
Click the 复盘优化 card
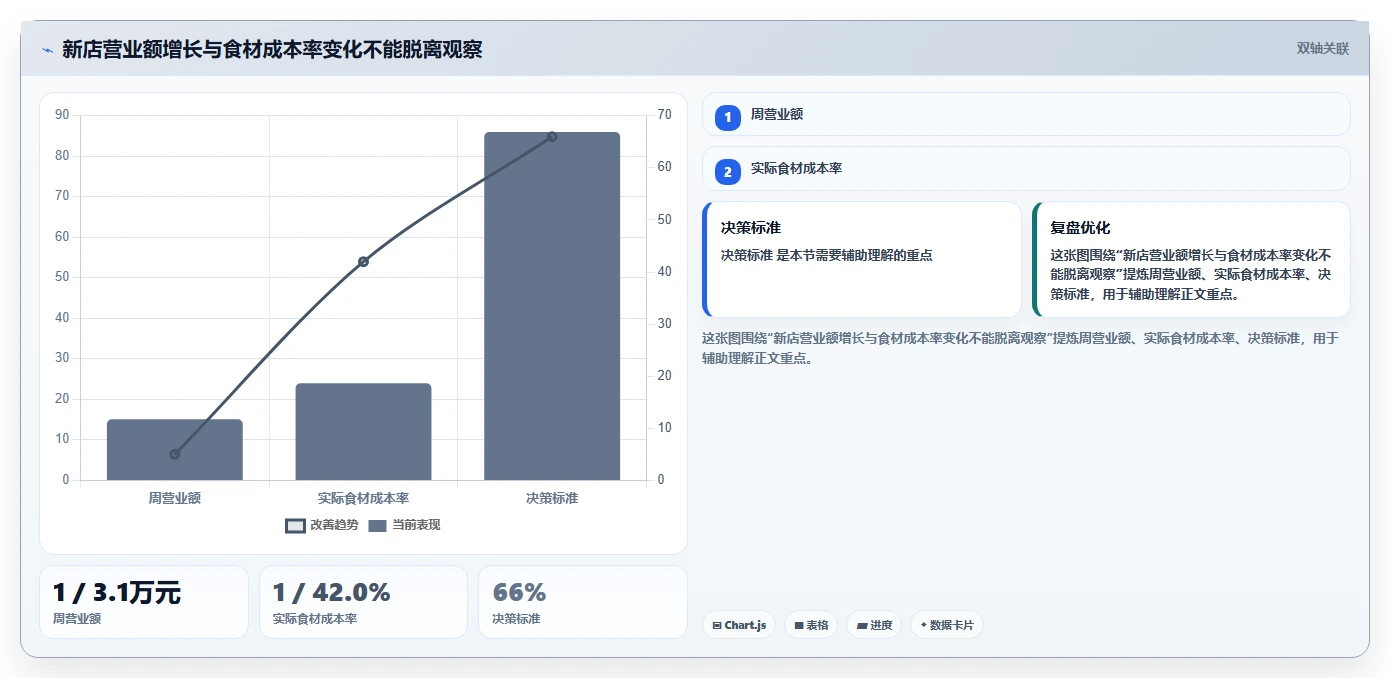1191,260
